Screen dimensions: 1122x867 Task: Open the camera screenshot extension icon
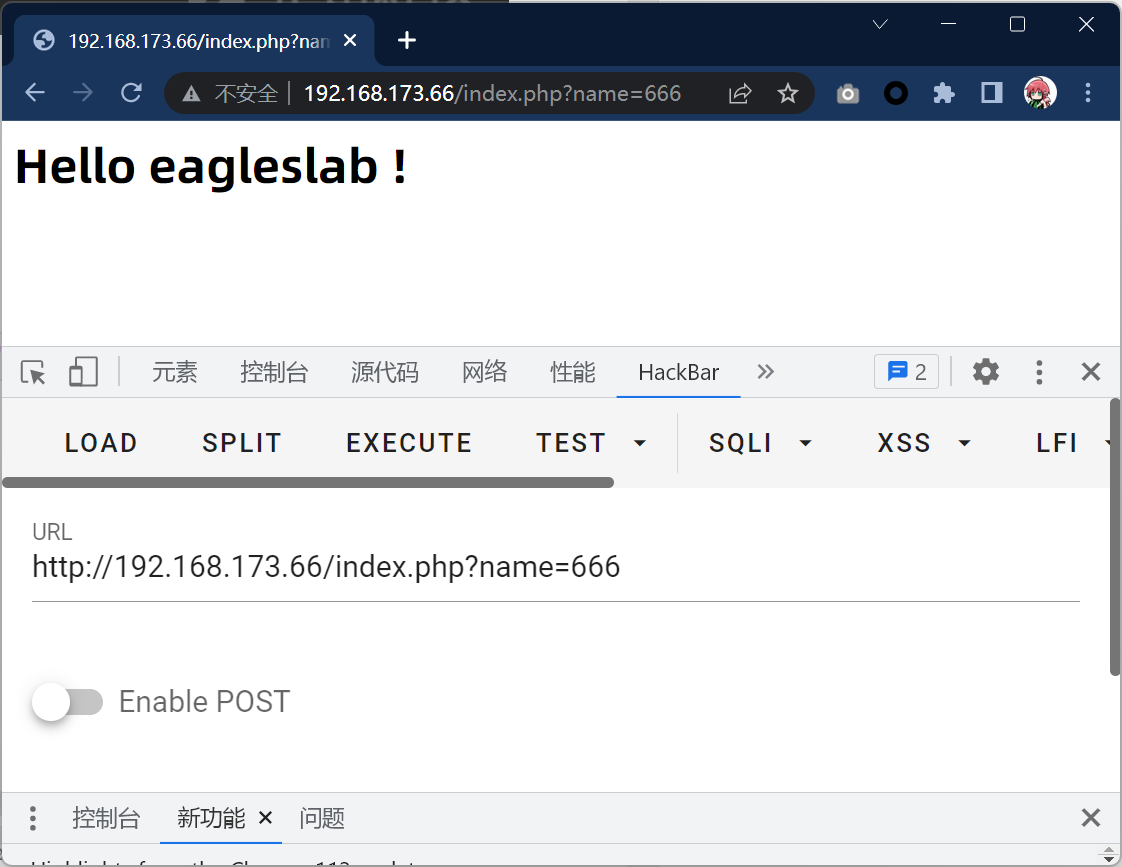tap(848, 93)
